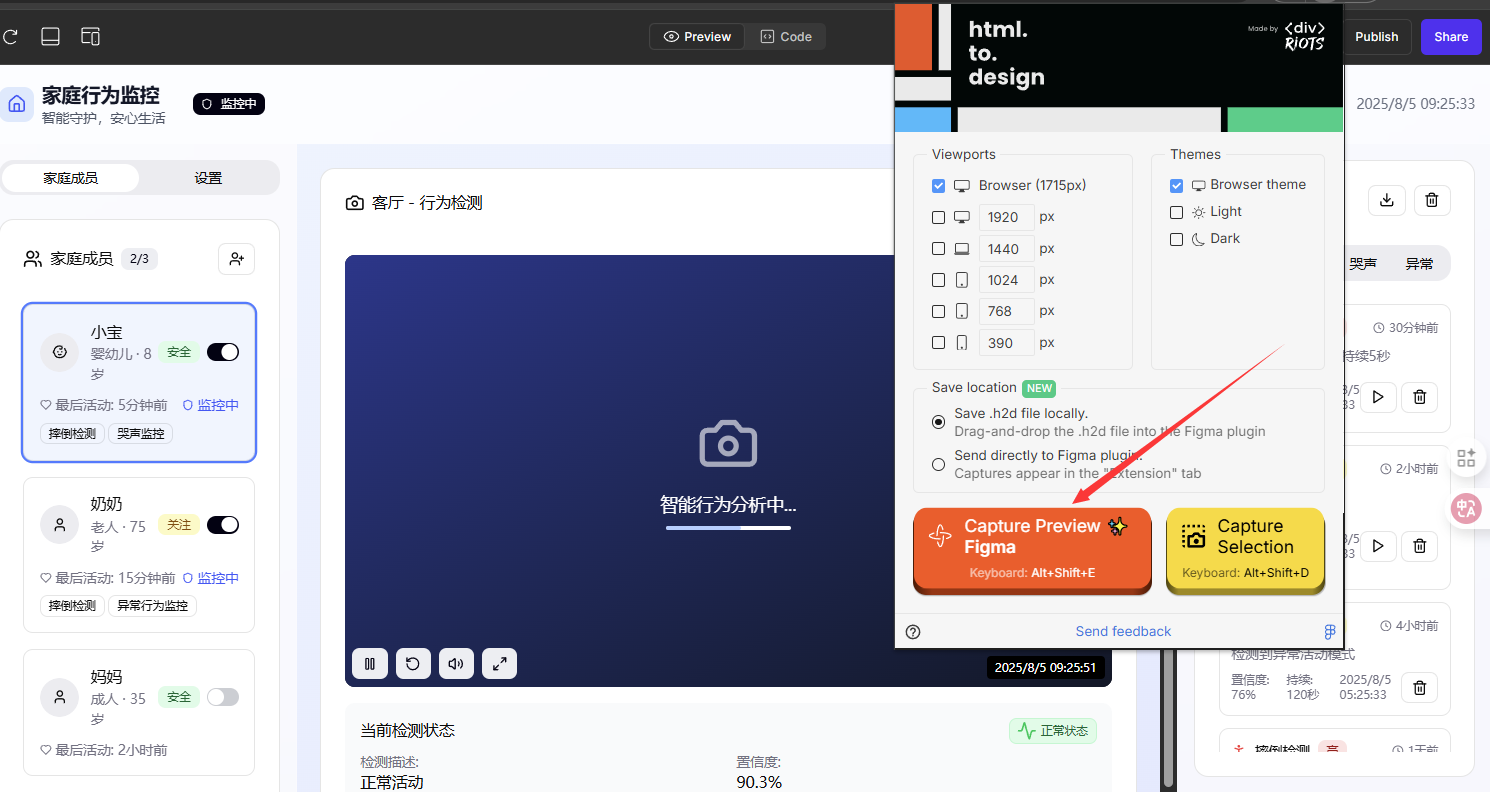
Task: Download event records via the download icon
Action: tap(1386, 200)
